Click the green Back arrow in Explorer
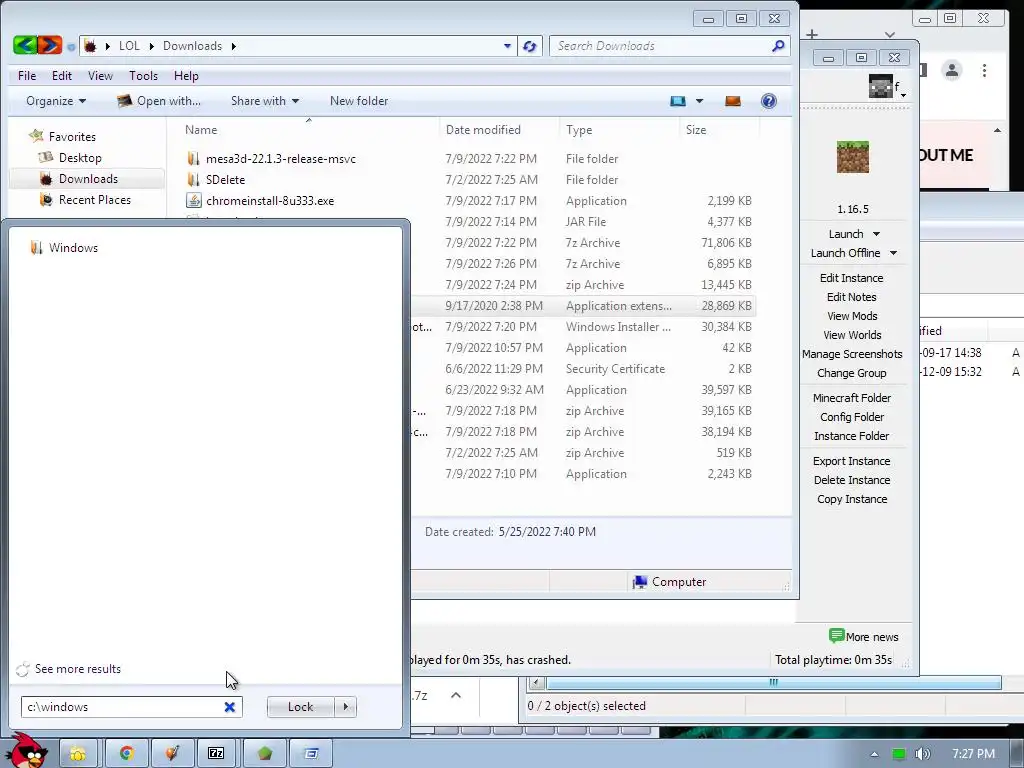 coord(25,45)
